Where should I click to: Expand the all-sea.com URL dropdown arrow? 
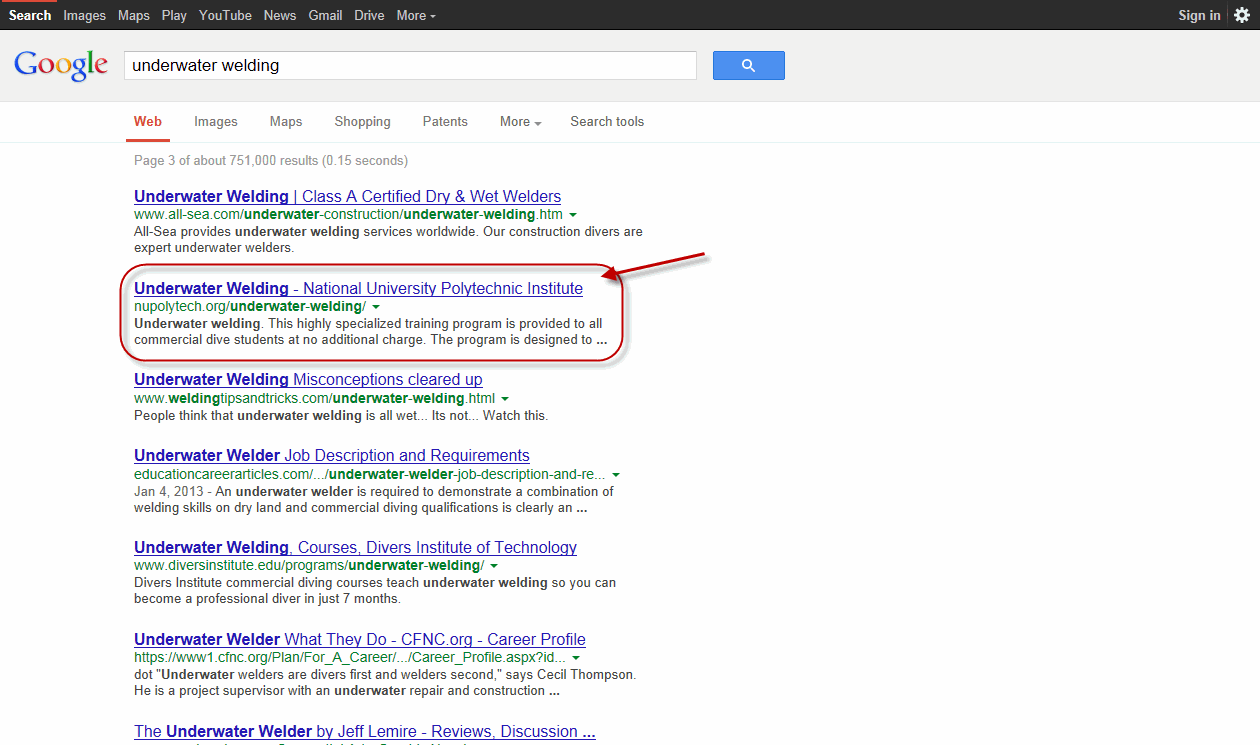click(x=573, y=215)
